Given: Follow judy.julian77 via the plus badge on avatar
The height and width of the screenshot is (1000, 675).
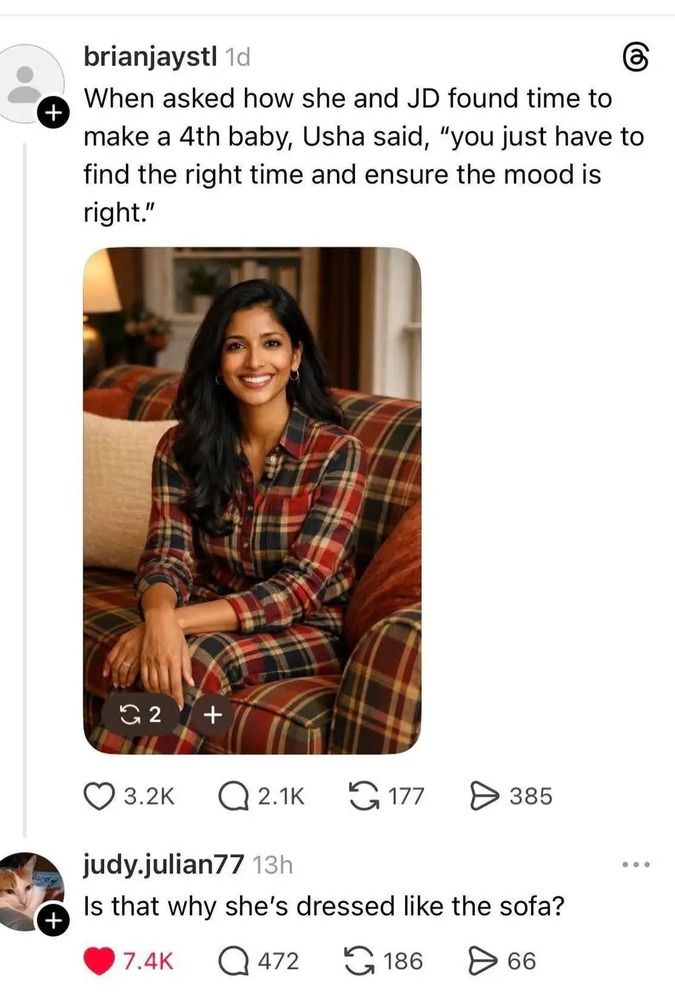Looking at the screenshot, I should [x=53, y=921].
